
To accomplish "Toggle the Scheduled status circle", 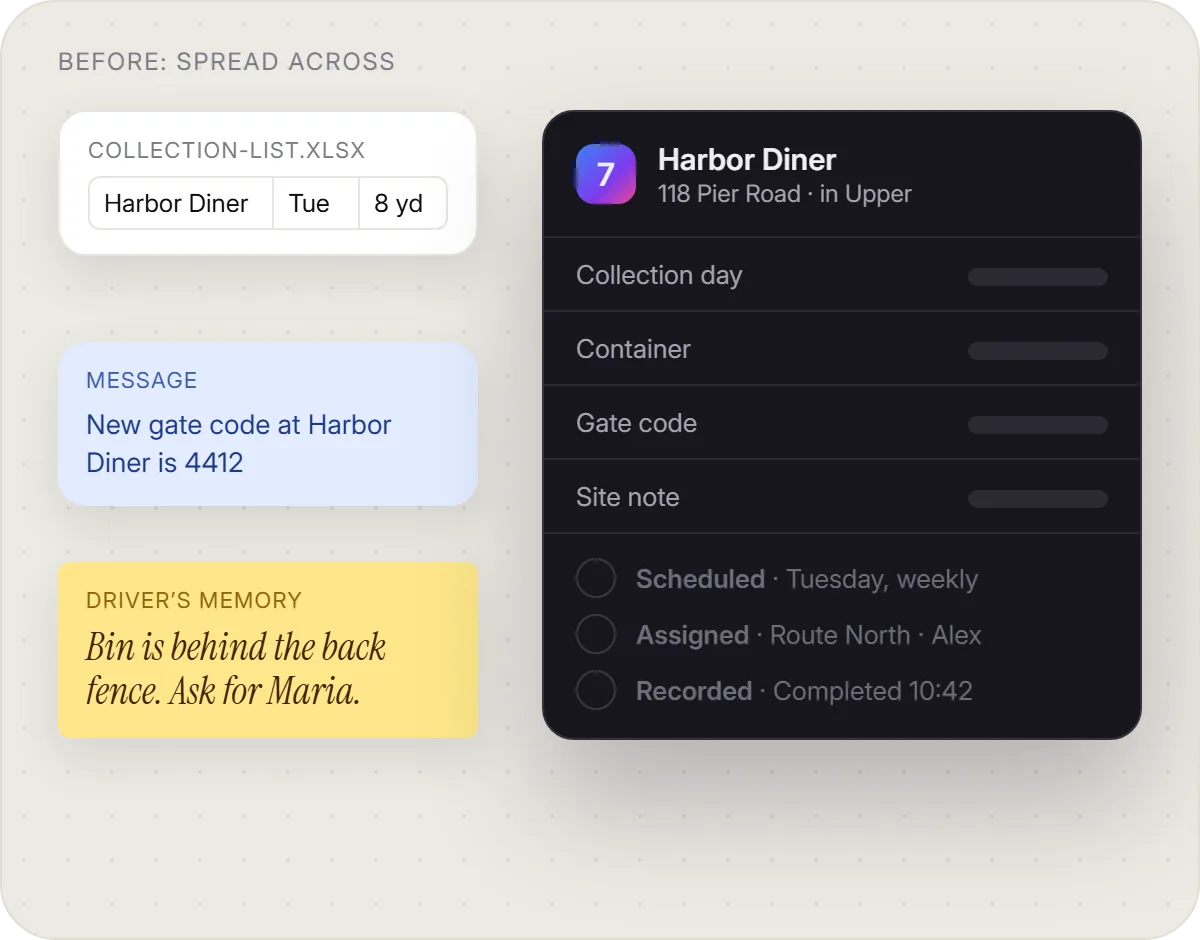I will click(596, 579).
